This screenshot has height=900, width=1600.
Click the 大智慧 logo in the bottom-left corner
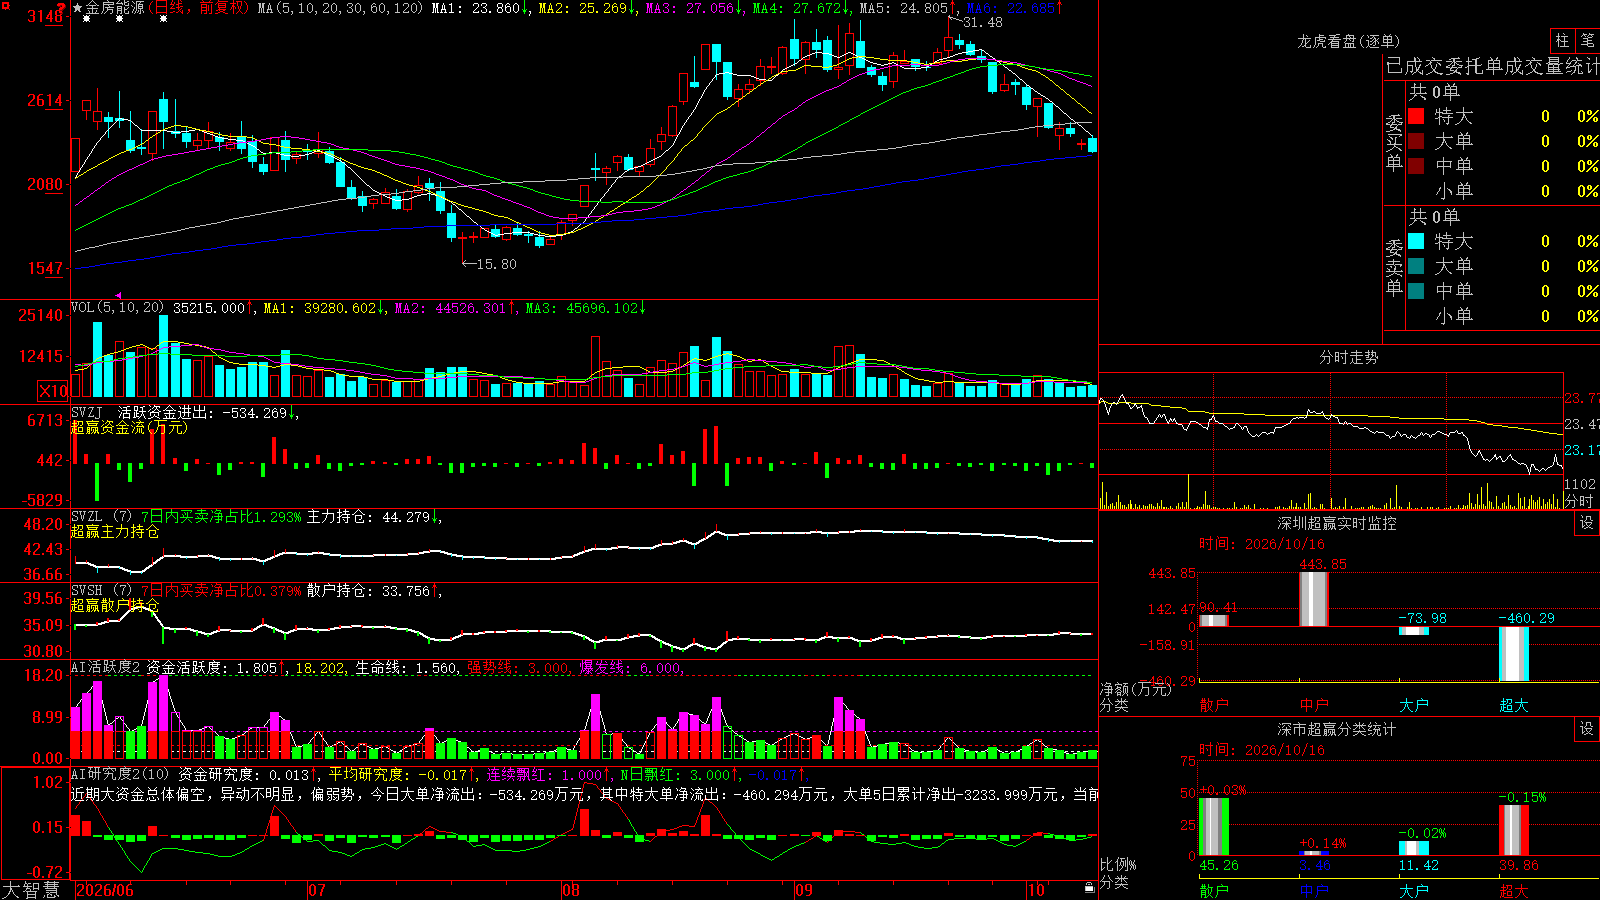click(x=31, y=889)
